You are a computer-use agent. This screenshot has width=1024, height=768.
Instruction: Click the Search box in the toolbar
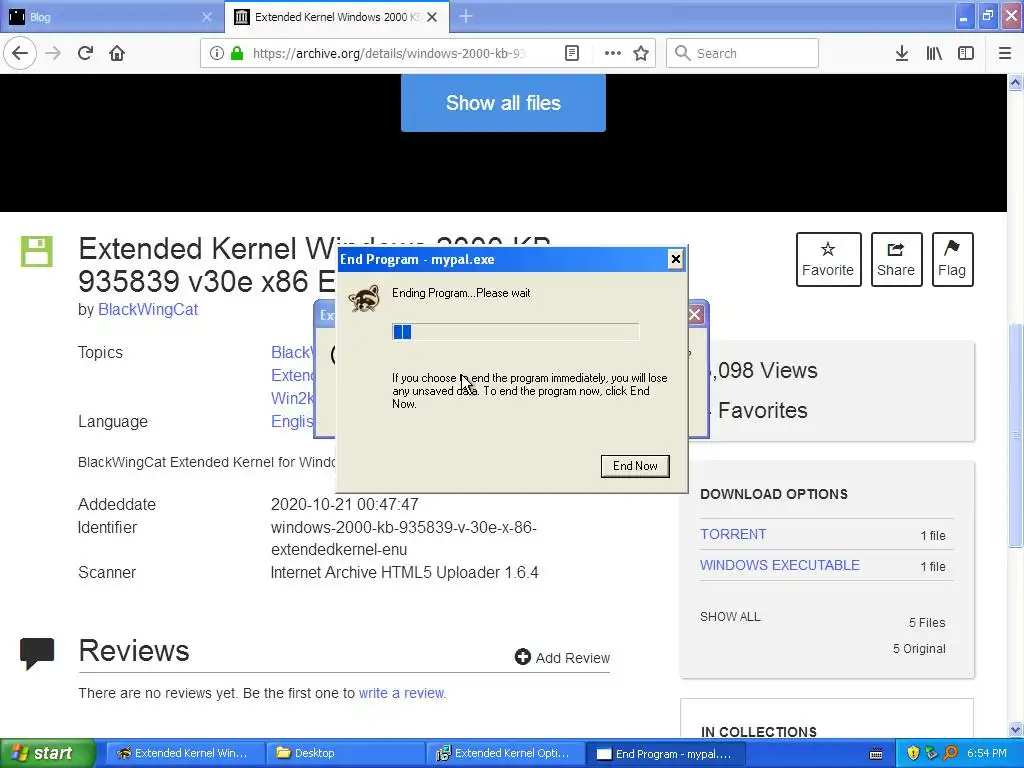(742, 53)
